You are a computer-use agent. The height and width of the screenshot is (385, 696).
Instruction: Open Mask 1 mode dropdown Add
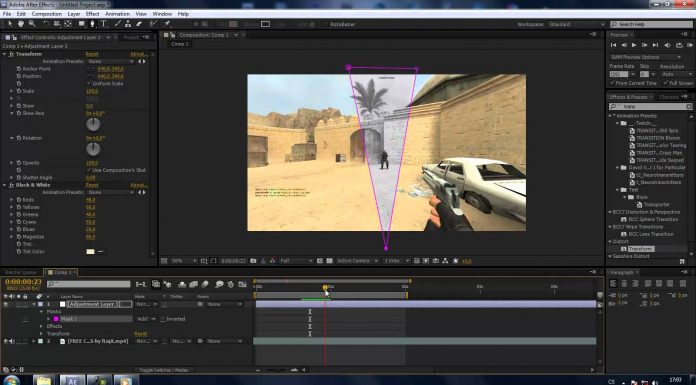(x=147, y=319)
